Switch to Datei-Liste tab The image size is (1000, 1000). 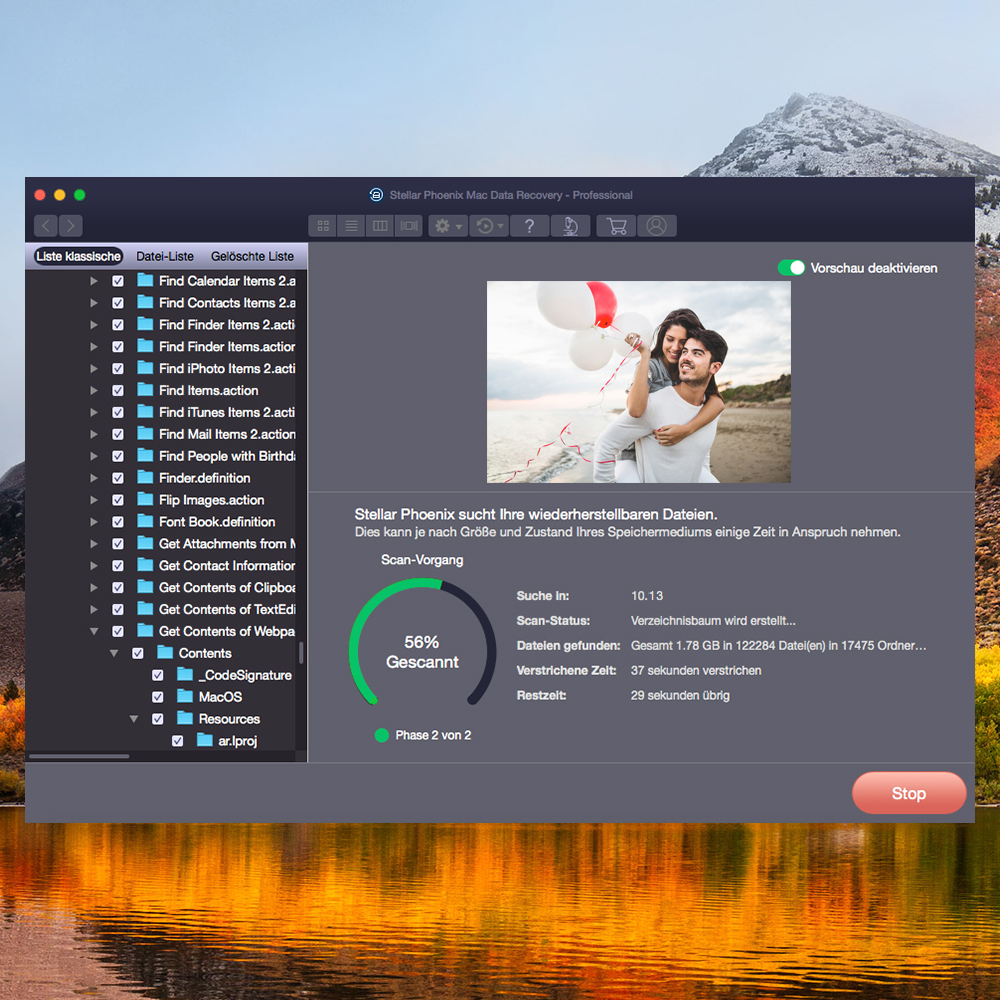coord(165,256)
